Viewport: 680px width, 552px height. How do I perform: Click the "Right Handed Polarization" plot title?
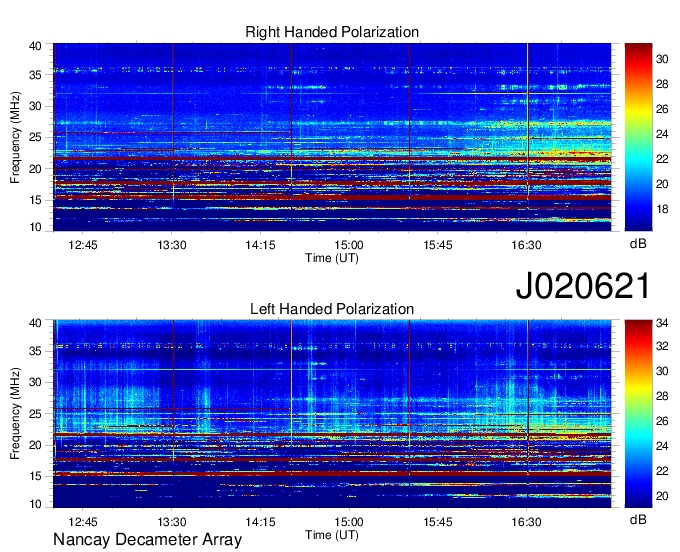tap(332, 32)
